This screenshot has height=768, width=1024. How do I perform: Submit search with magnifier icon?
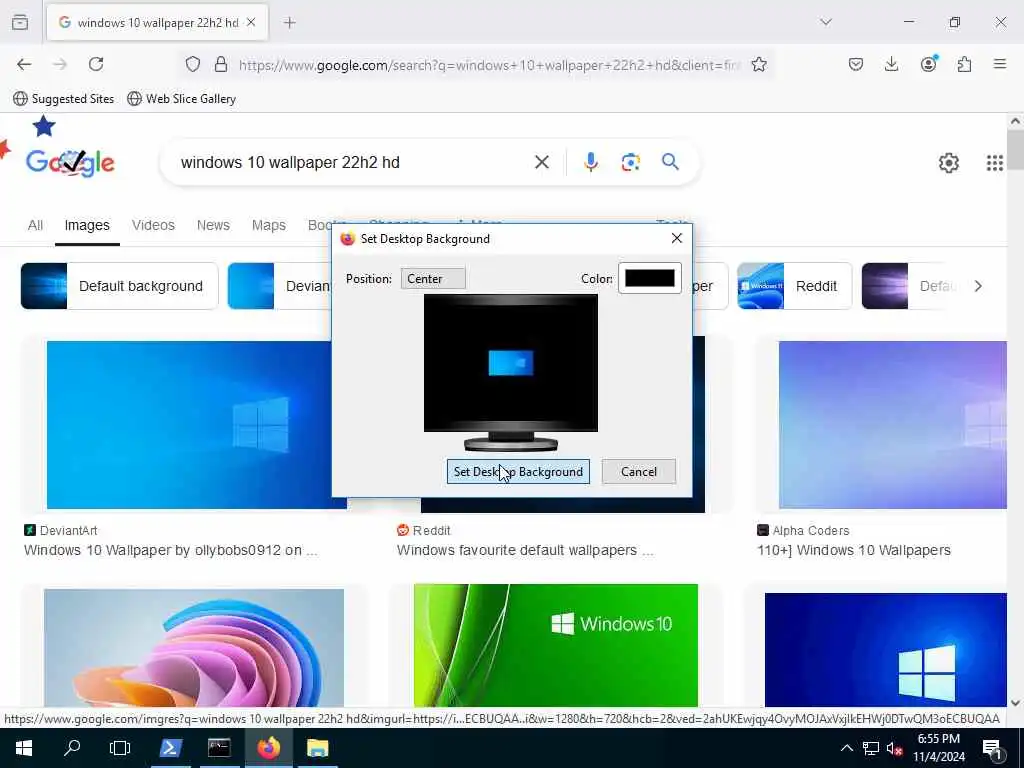coord(670,162)
